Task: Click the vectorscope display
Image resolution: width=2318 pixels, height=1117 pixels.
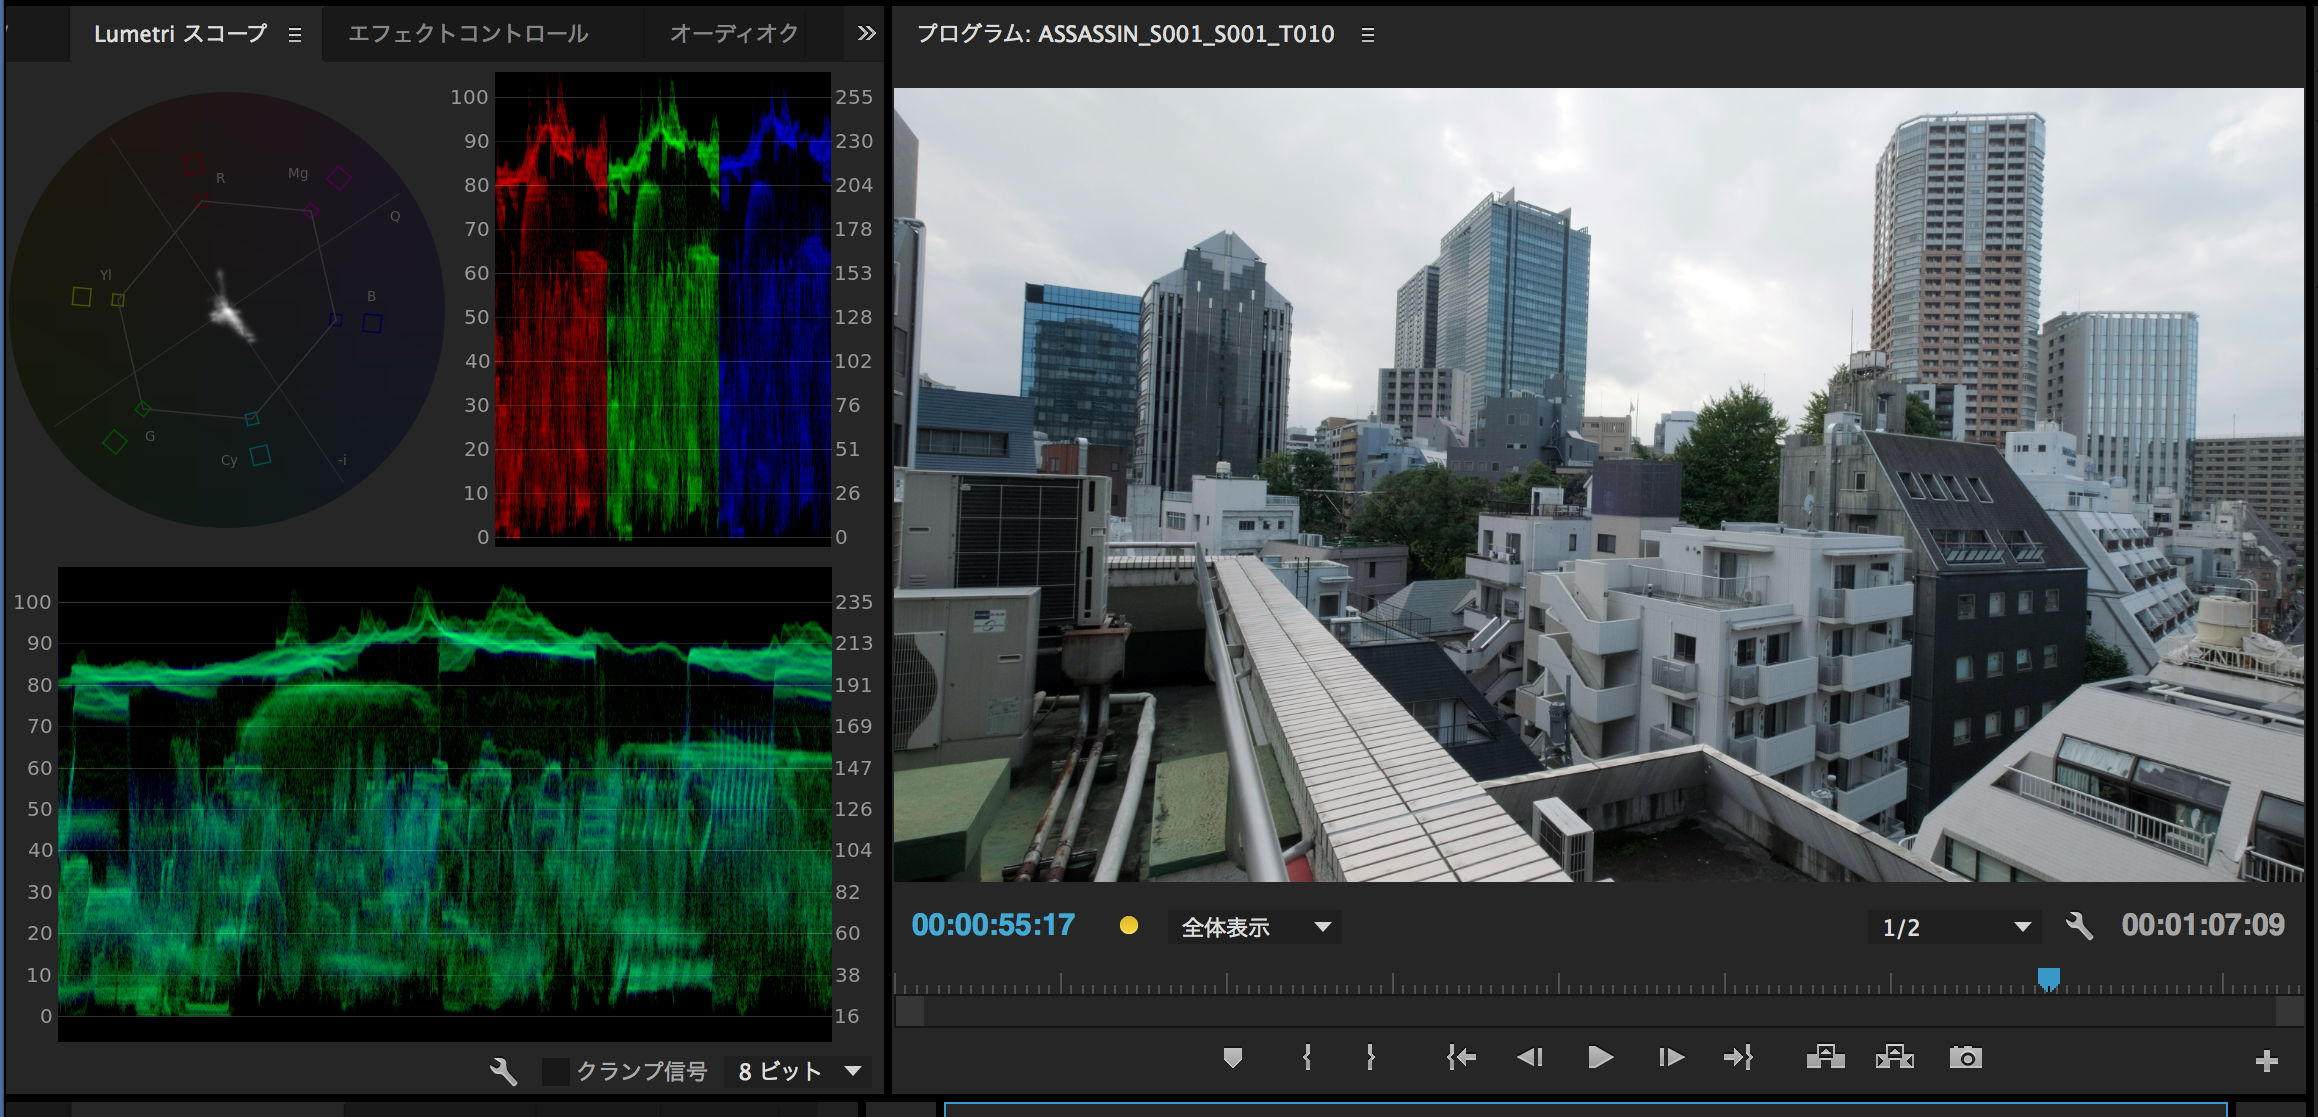Action: (x=227, y=310)
